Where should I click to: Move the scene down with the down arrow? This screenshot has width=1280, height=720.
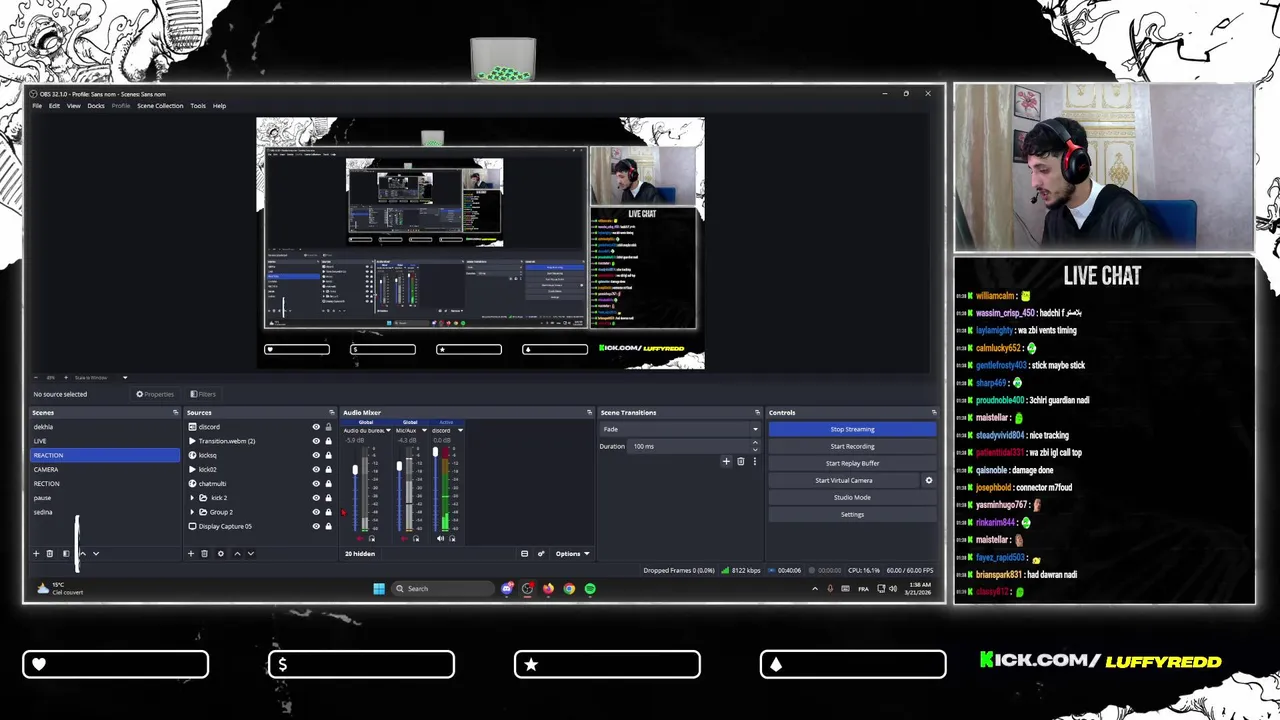96,553
